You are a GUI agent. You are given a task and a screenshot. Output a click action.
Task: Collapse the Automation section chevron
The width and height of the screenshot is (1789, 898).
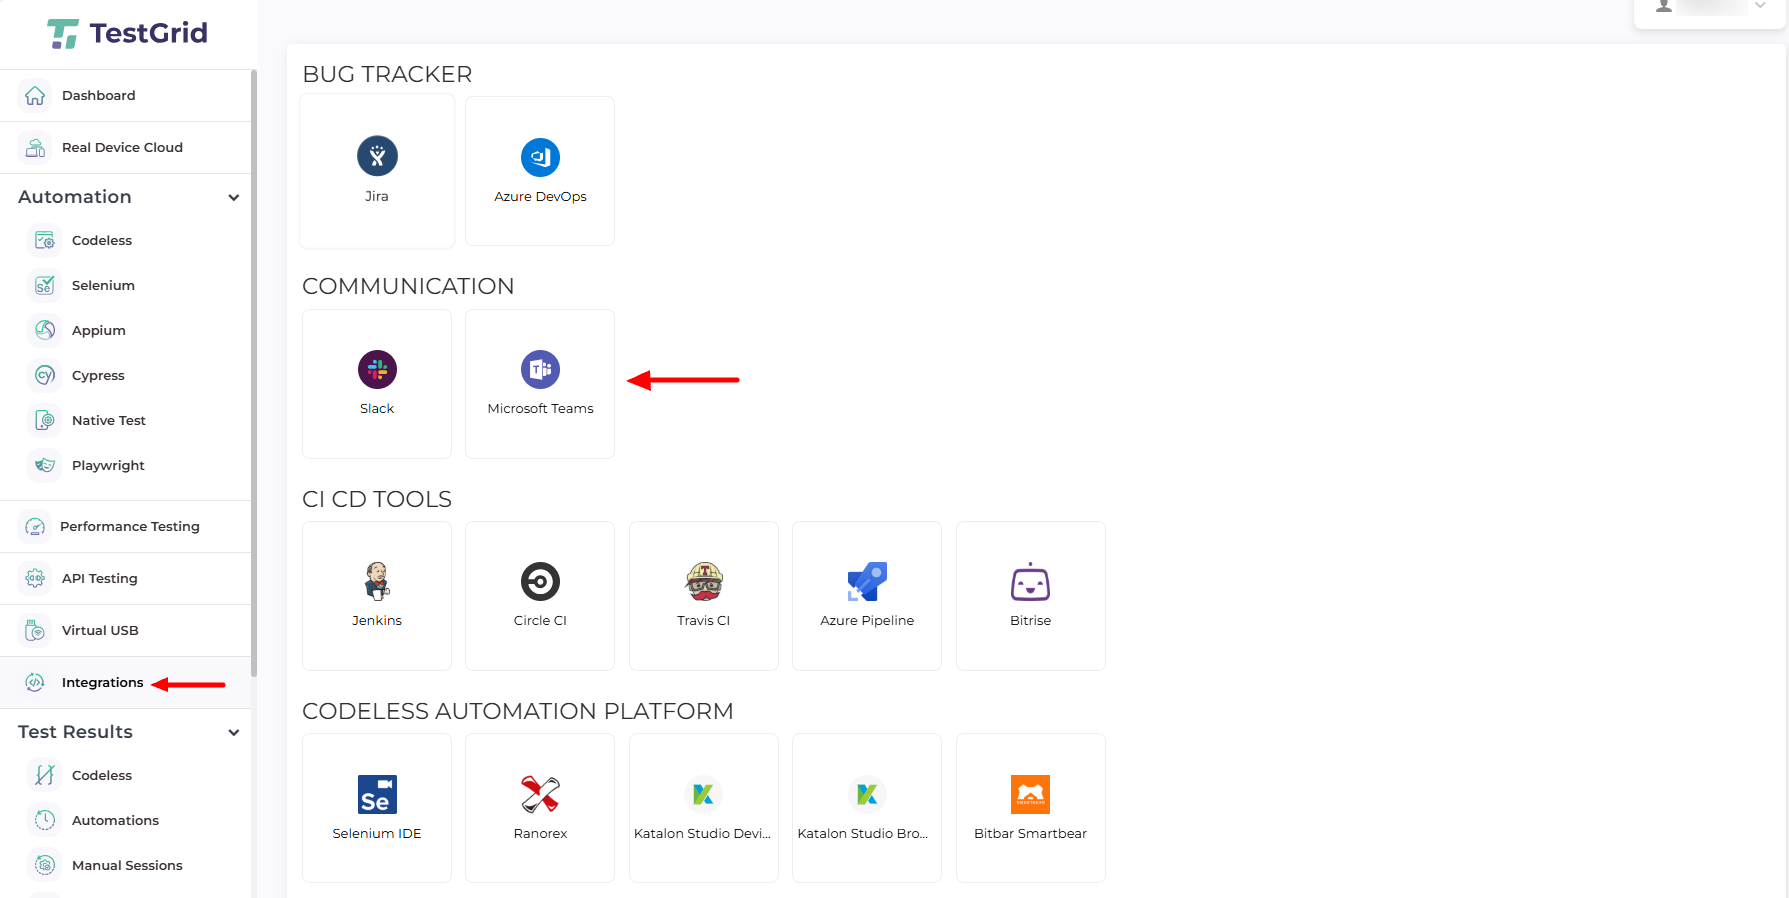(234, 198)
